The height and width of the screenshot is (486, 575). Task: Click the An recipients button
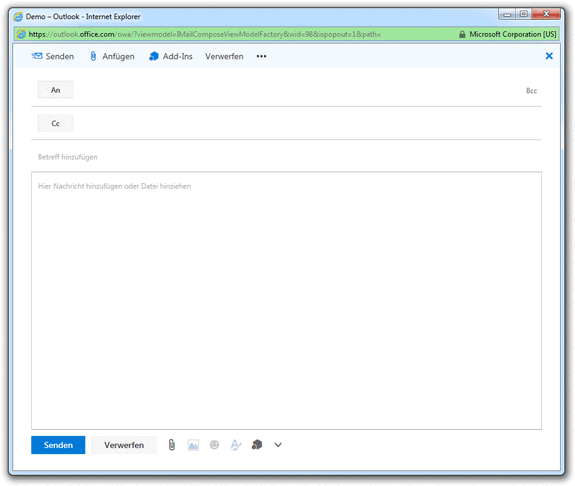pos(55,90)
